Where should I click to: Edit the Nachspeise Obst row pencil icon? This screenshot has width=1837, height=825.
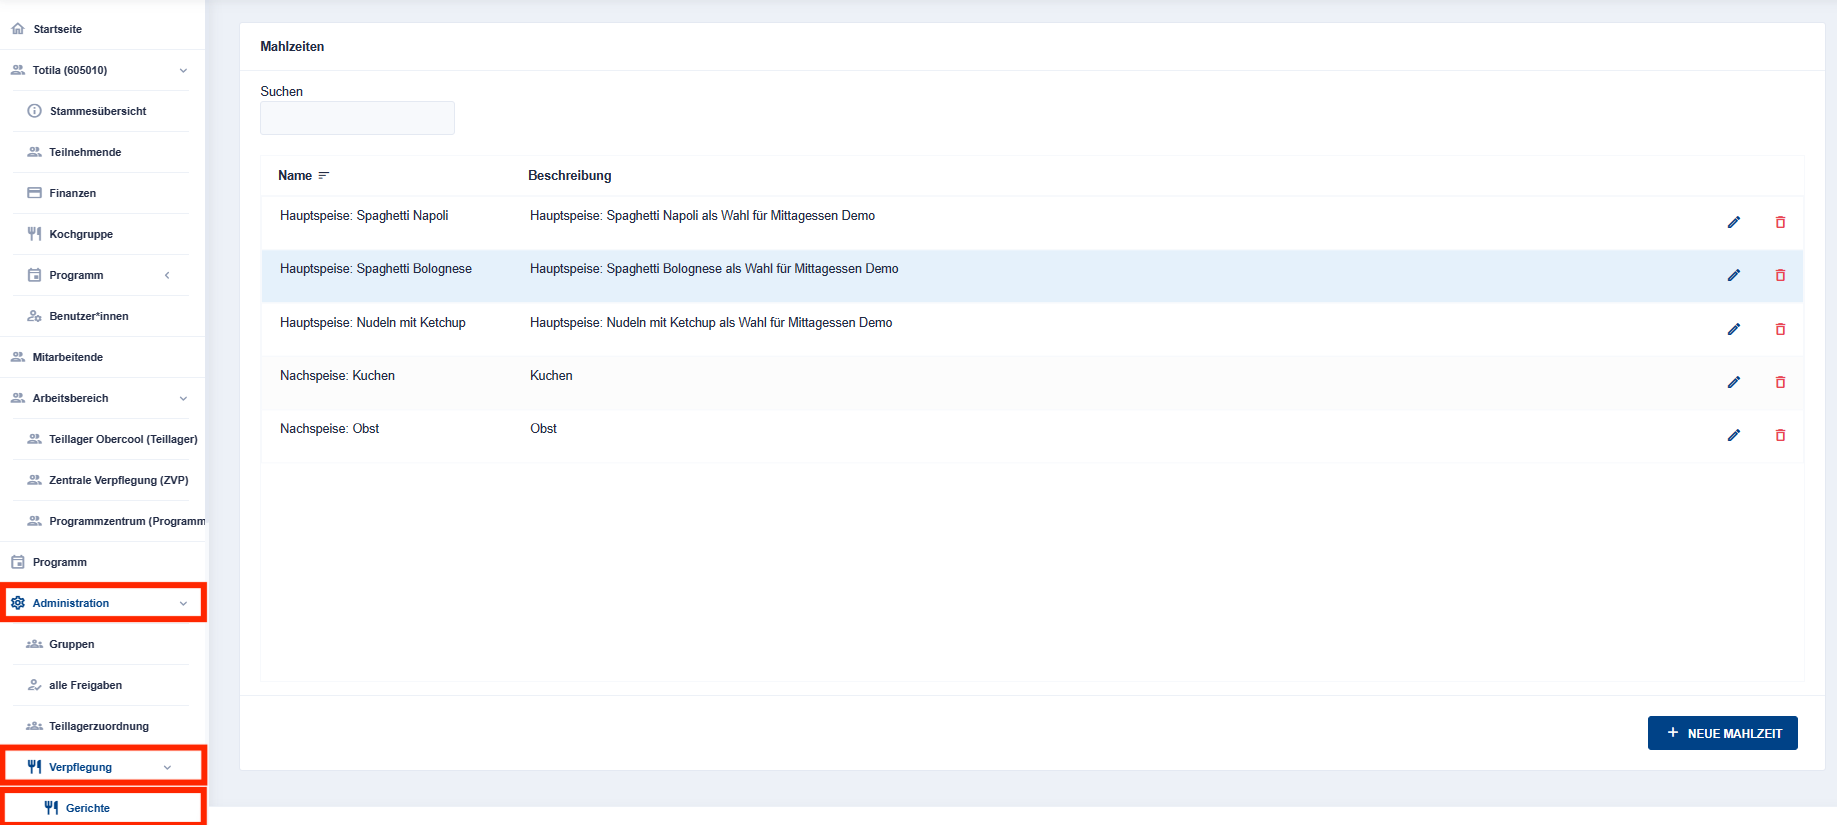coord(1734,435)
